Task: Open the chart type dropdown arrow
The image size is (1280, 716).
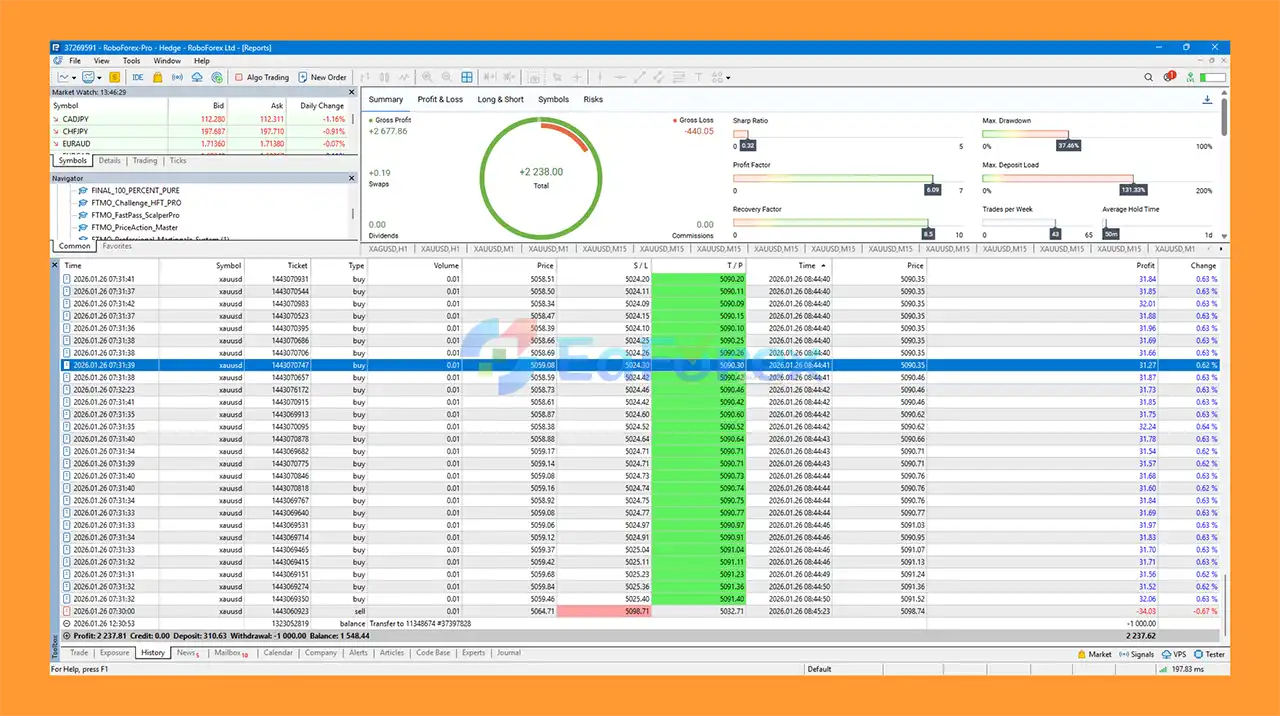Action: coord(74,77)
